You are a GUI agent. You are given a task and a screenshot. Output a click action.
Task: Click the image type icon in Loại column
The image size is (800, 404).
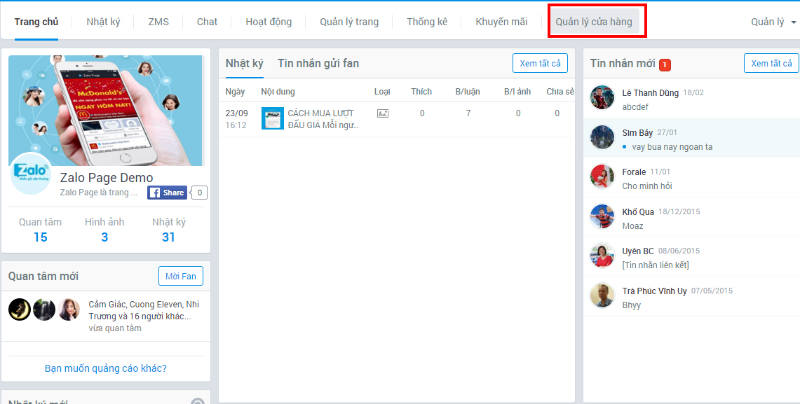383,114
